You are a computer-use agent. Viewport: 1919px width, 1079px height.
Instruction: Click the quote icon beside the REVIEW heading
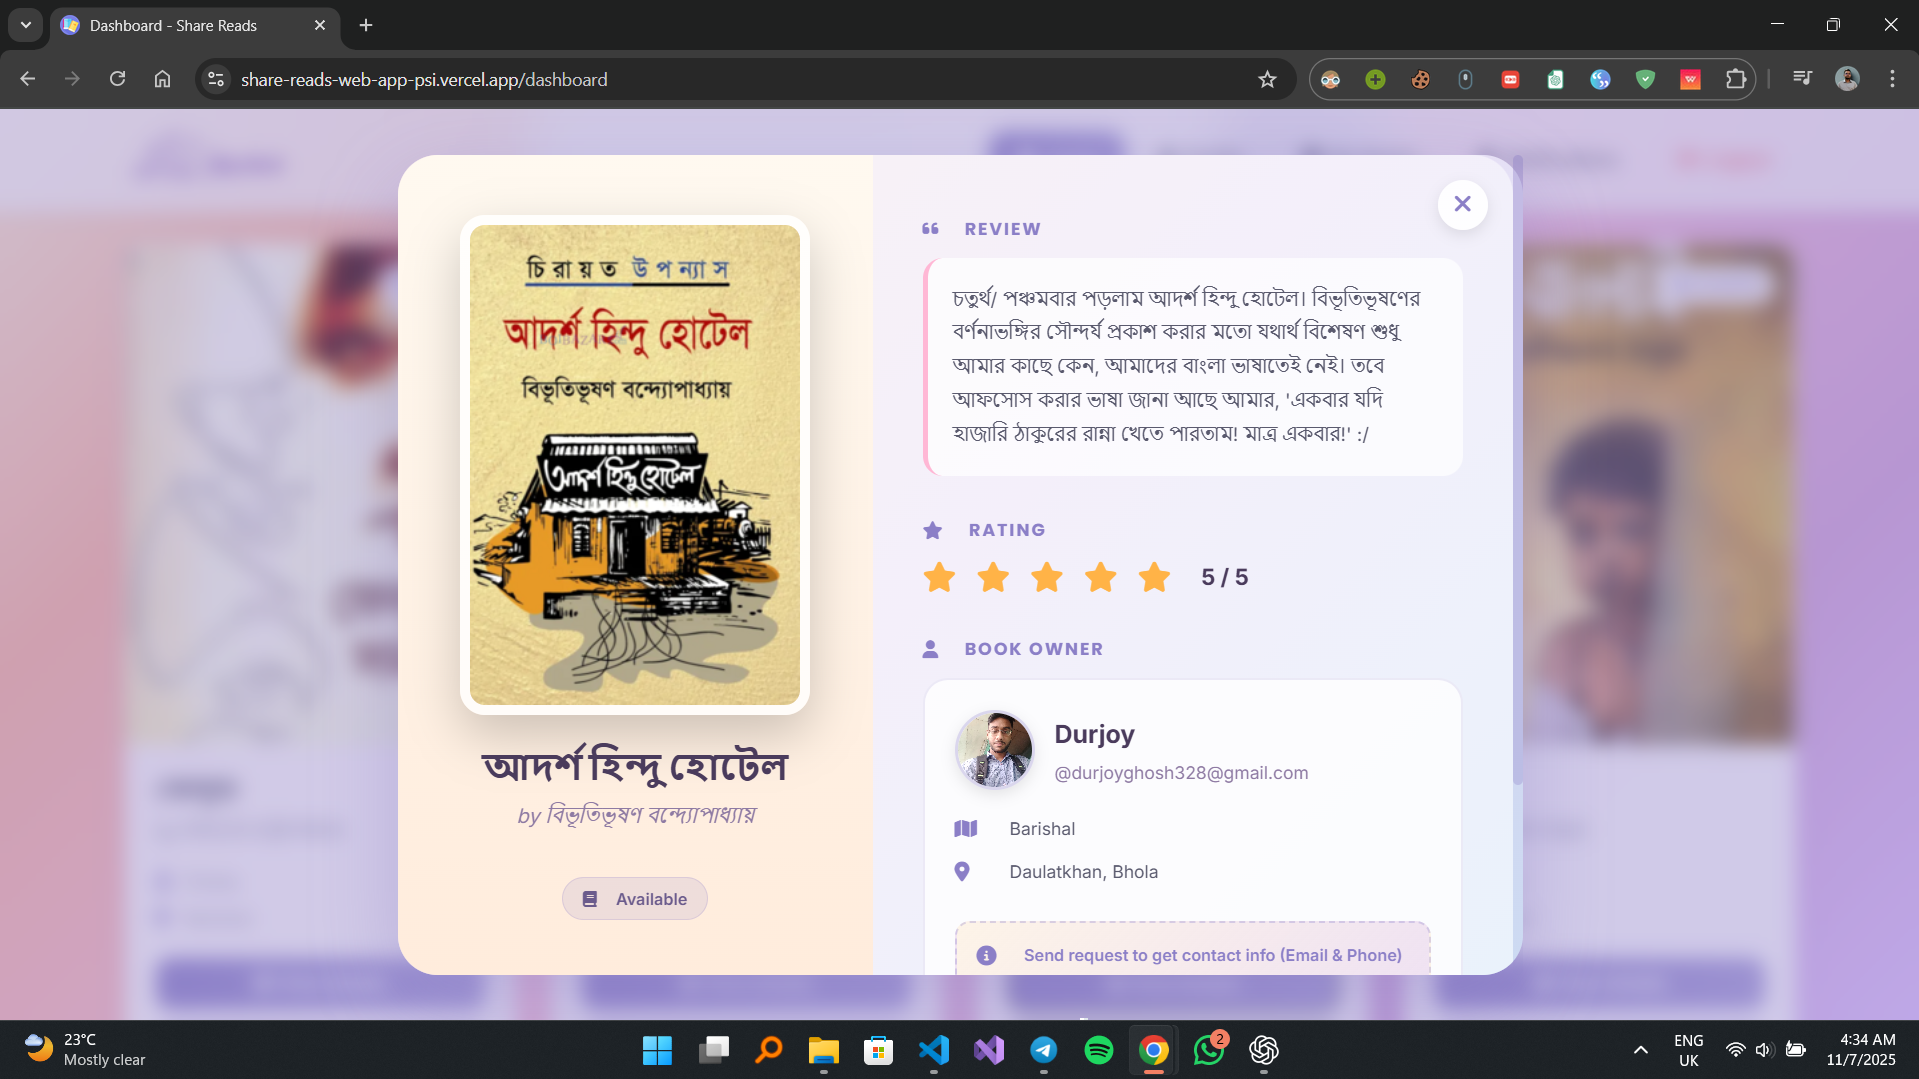(931, 229)
